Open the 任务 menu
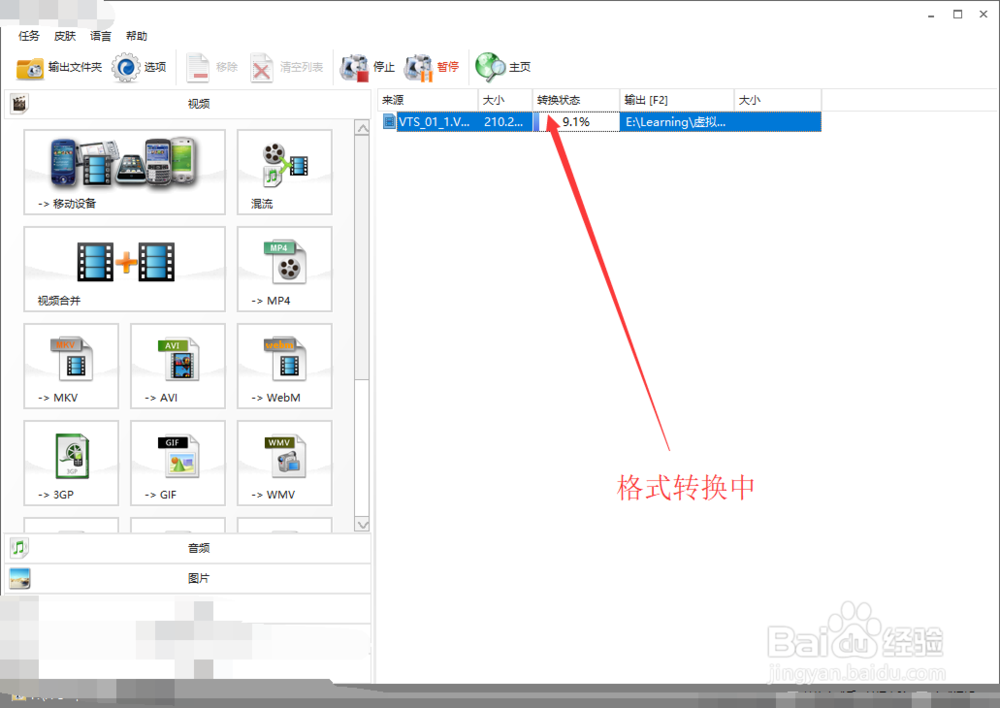Viewport: 1000px width, 708px height. [28, 35]
